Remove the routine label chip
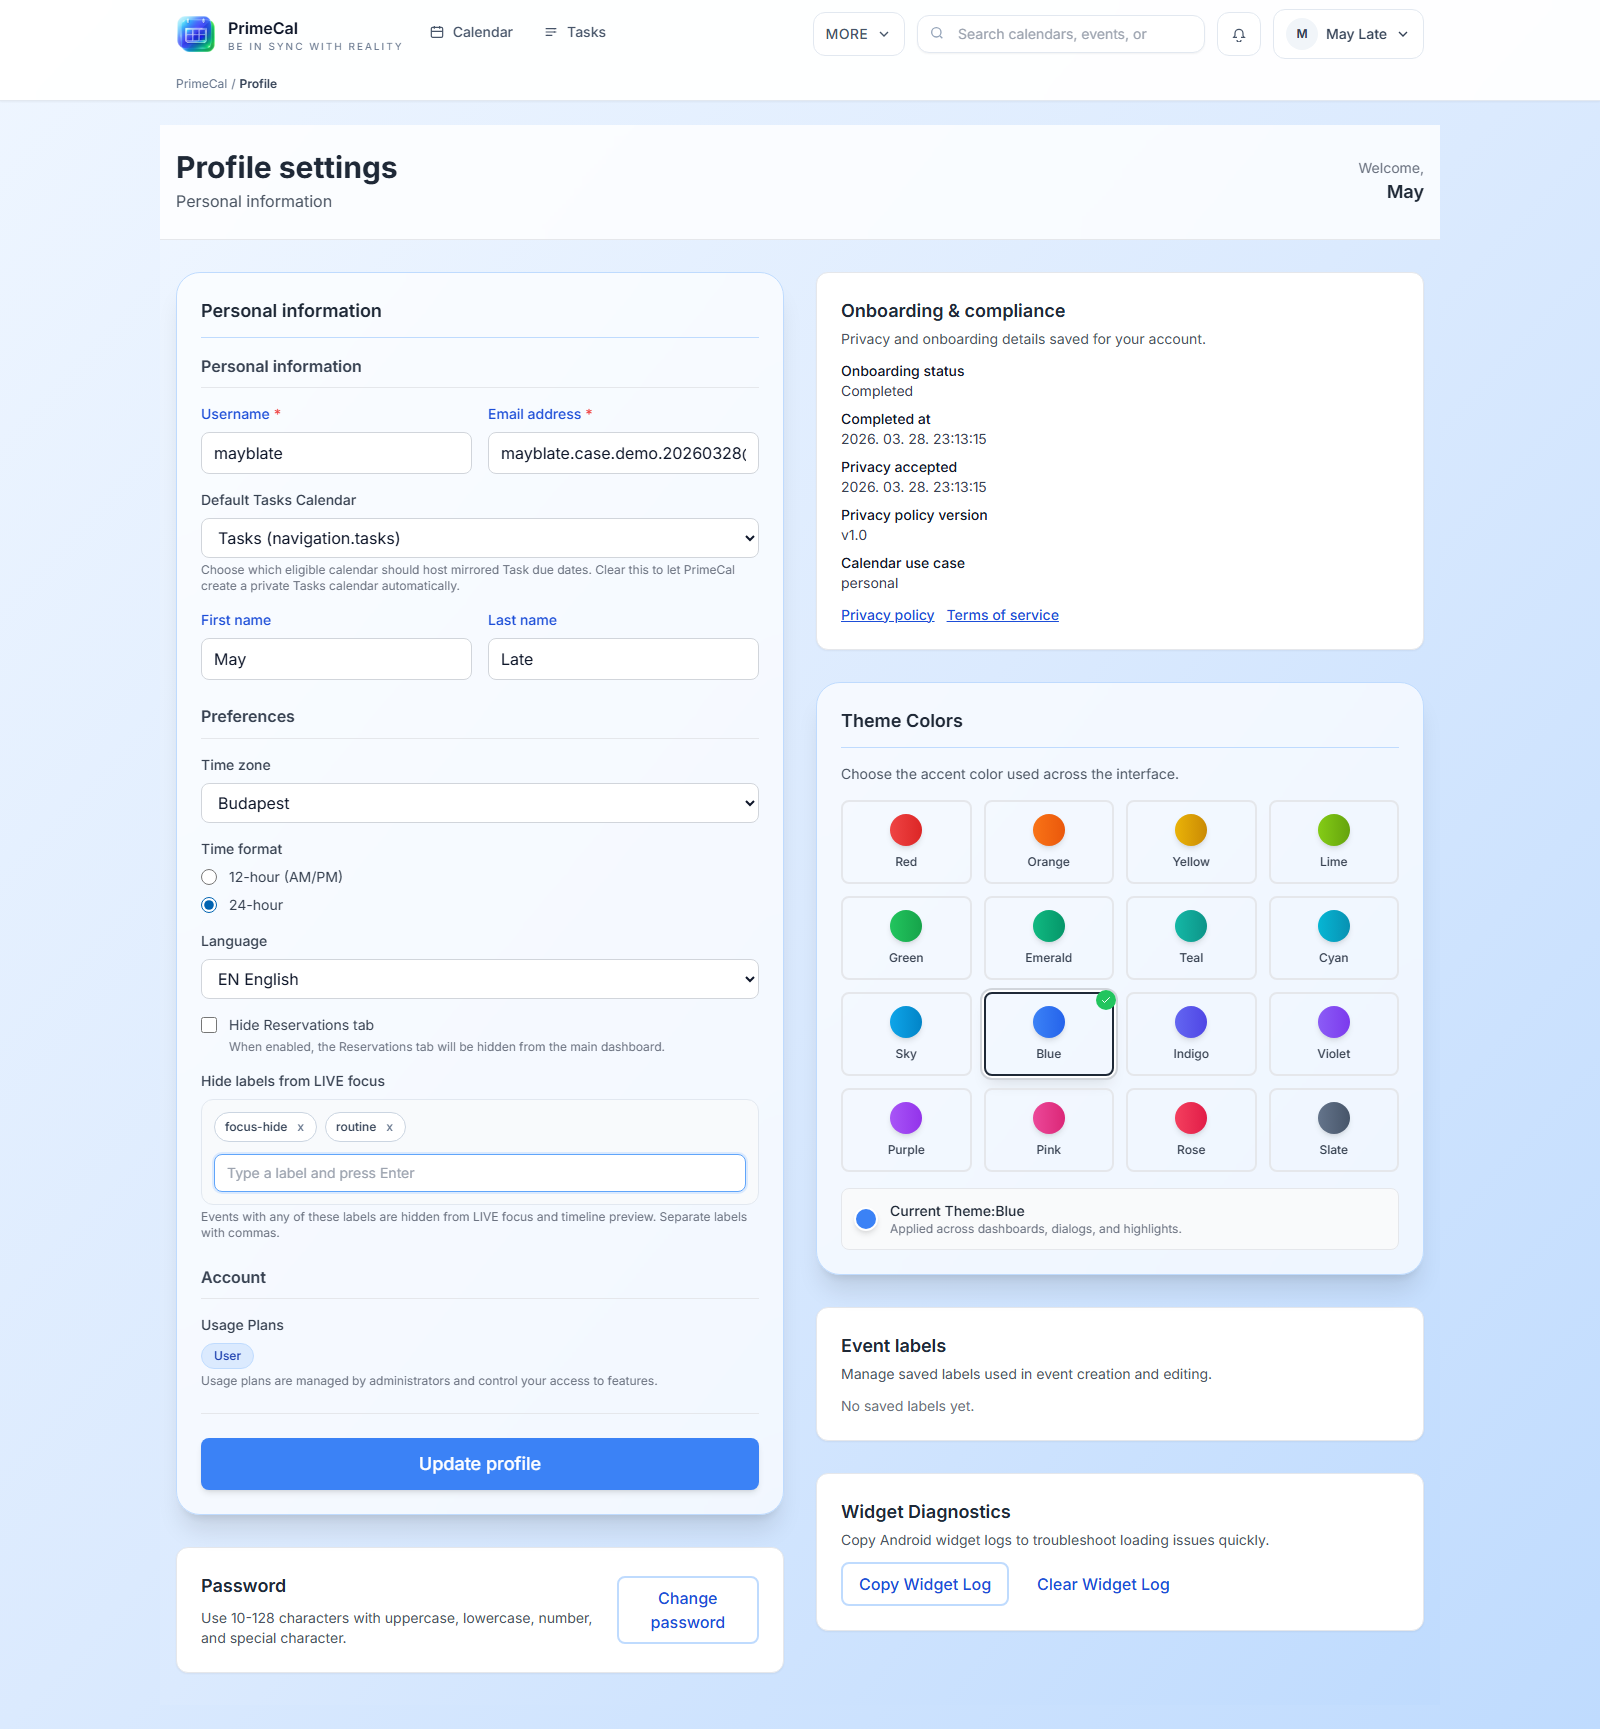 click(390, 1127)
